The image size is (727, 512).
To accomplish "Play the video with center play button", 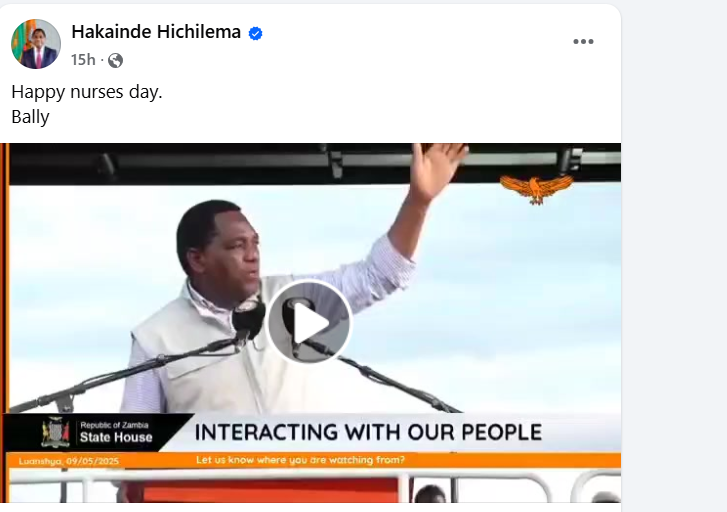I will pyautogui.click(x=309, y=322).
